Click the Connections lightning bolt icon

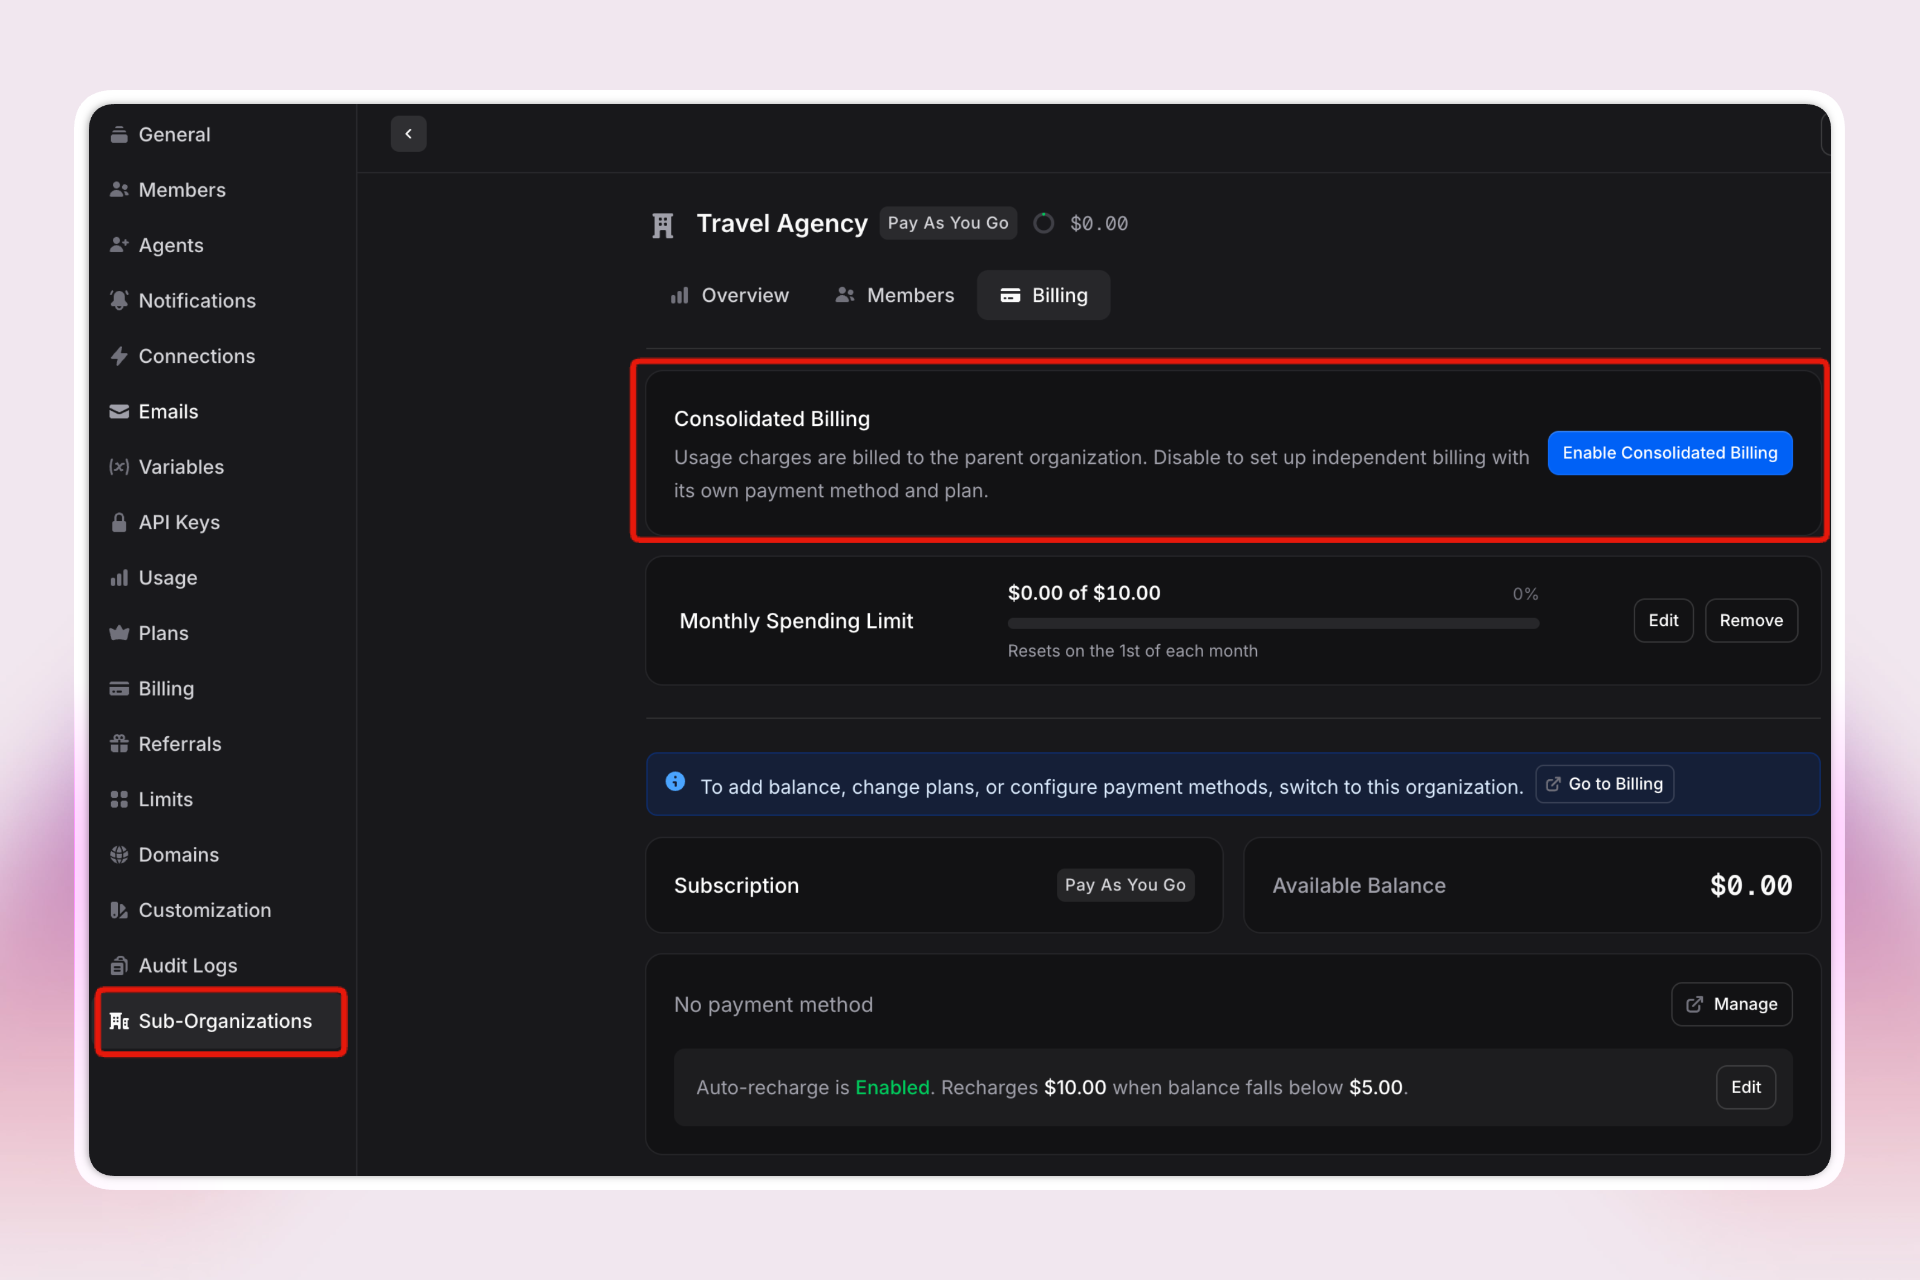click(x=119, y=356)
